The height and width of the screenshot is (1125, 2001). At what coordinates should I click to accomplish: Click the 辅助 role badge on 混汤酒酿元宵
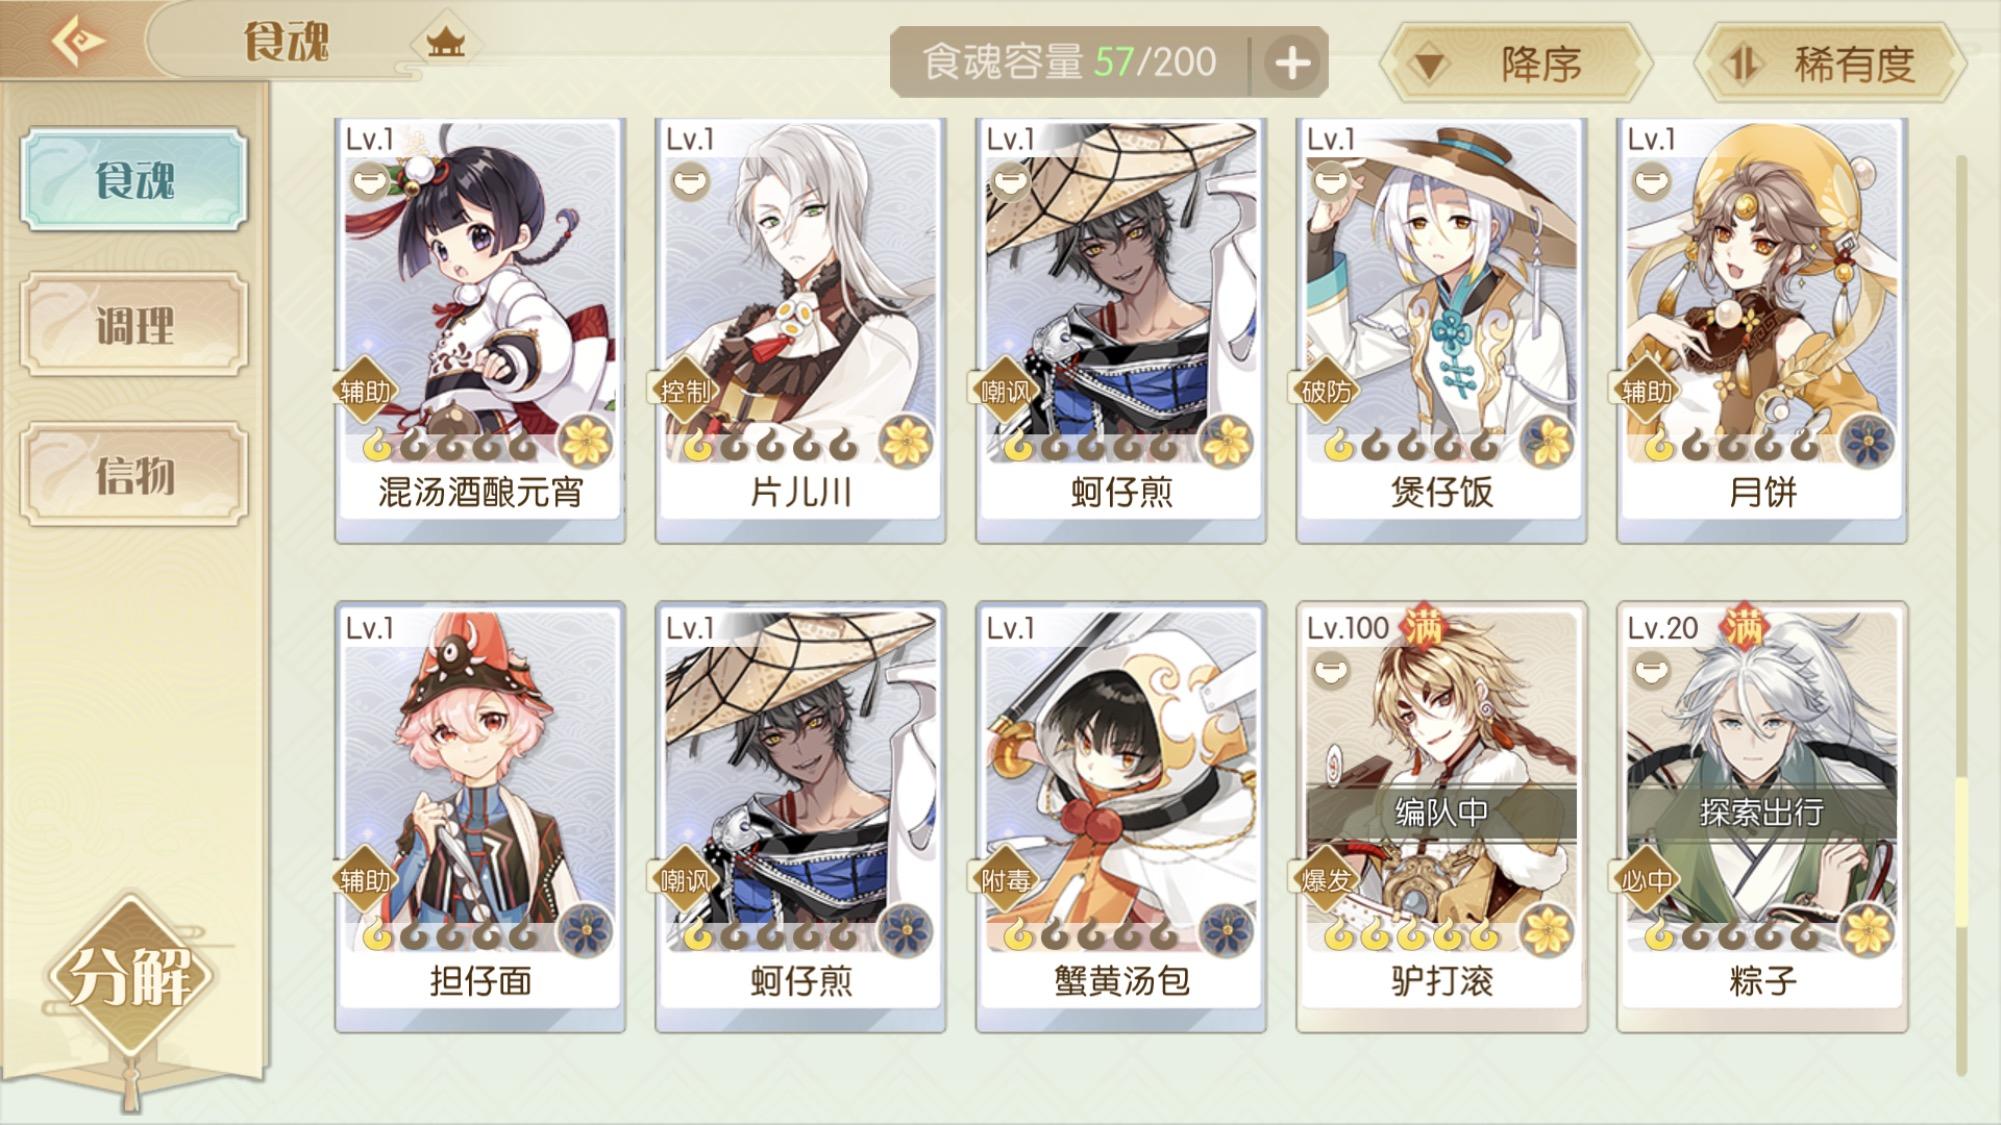[364, 391]
